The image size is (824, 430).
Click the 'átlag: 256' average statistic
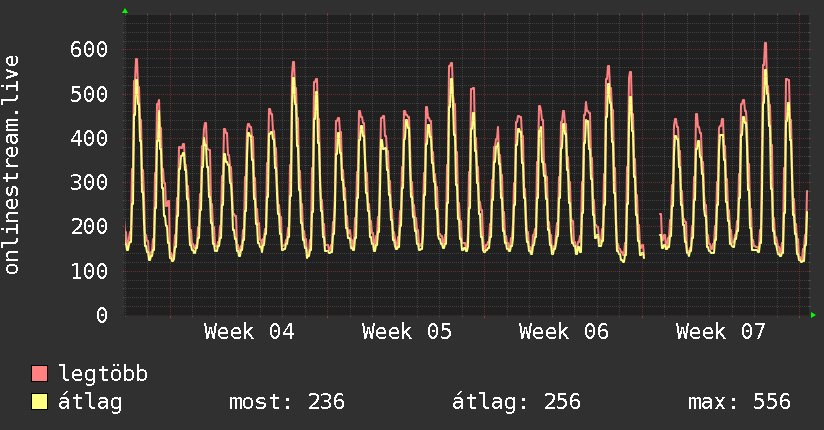[517, 403]
